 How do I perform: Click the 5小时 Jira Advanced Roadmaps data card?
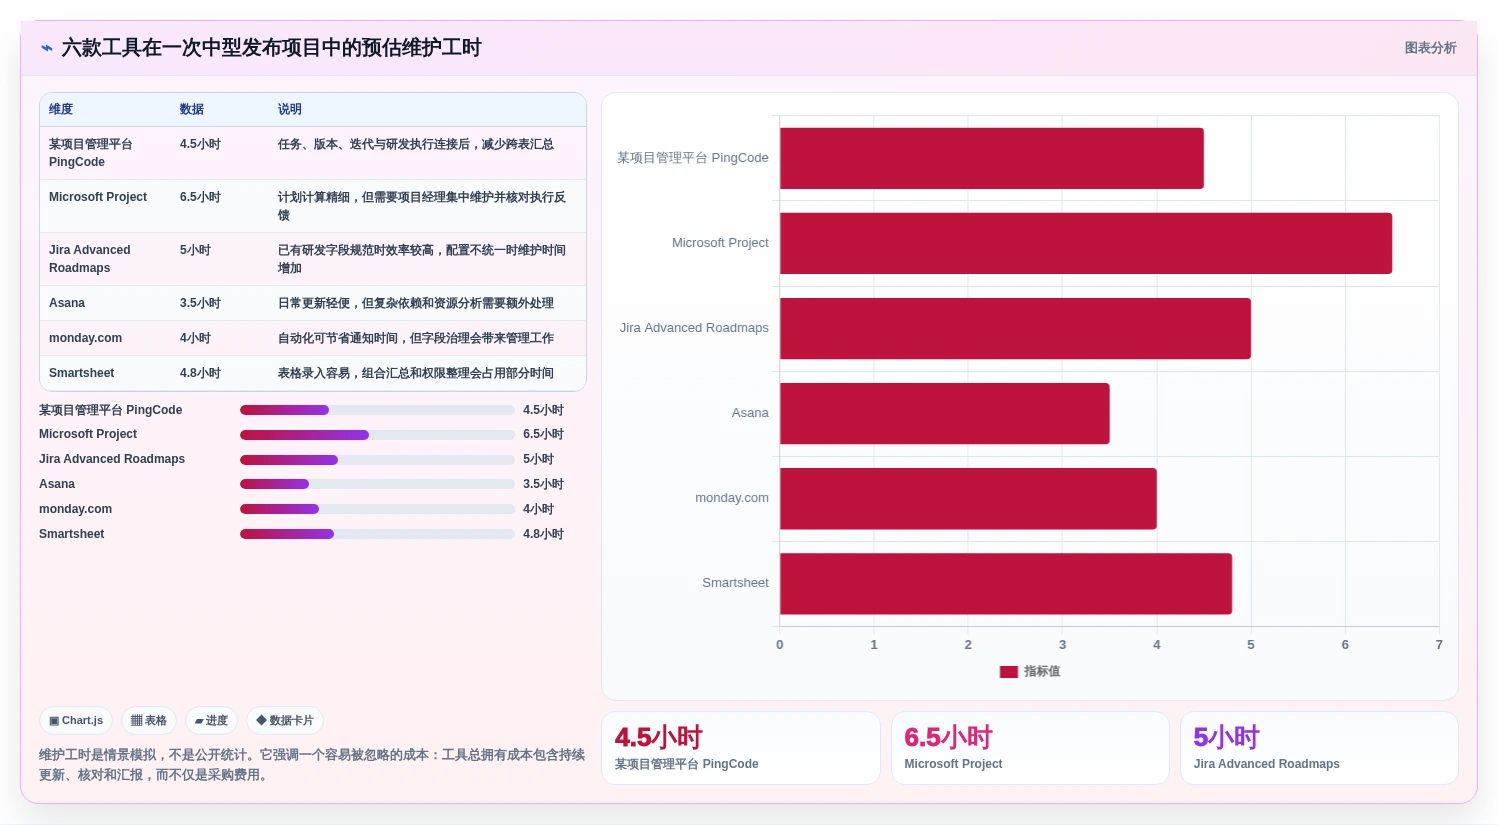click(x=1319, y=748)
